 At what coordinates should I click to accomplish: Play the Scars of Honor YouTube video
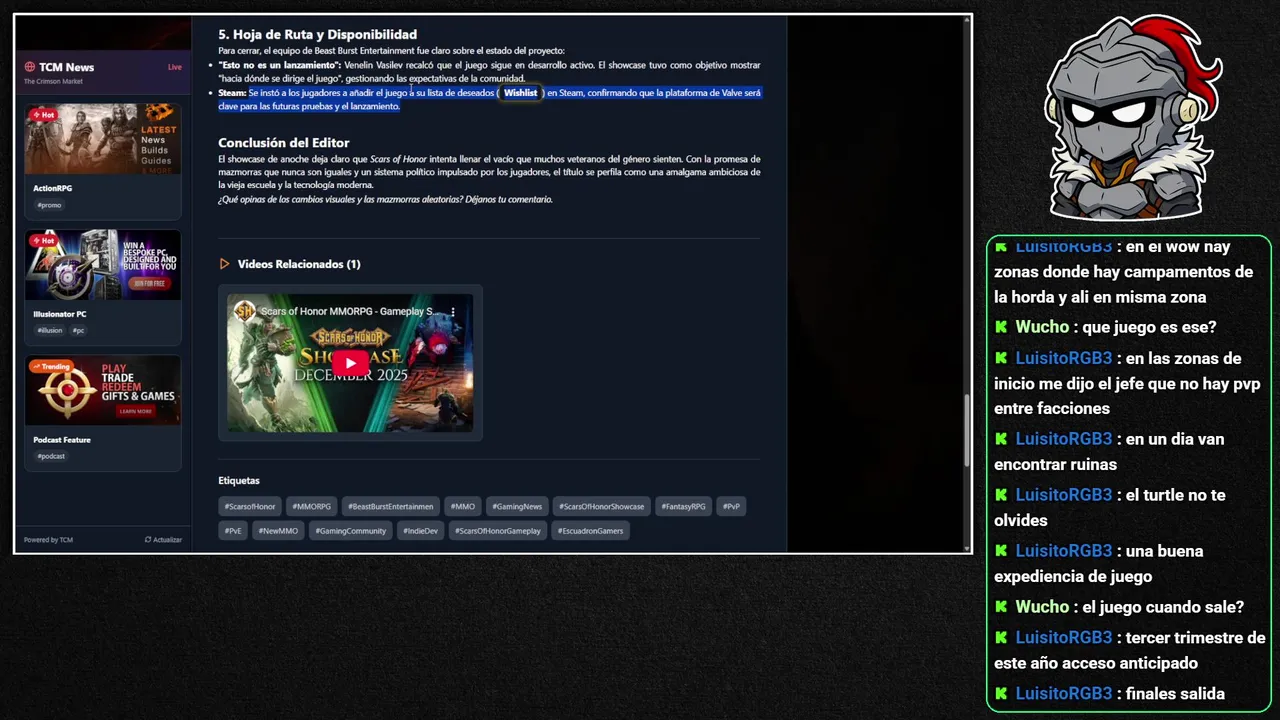click(x=350, y=363)
